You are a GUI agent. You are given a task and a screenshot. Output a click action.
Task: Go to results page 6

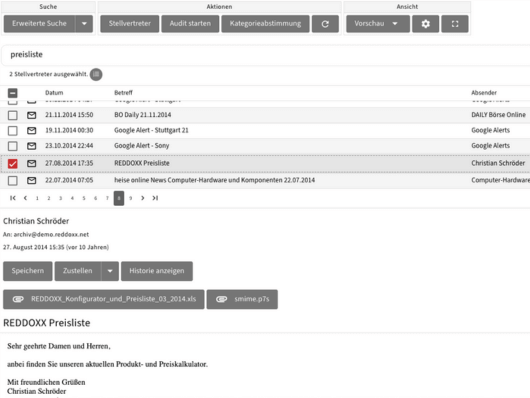coord(95,198)
